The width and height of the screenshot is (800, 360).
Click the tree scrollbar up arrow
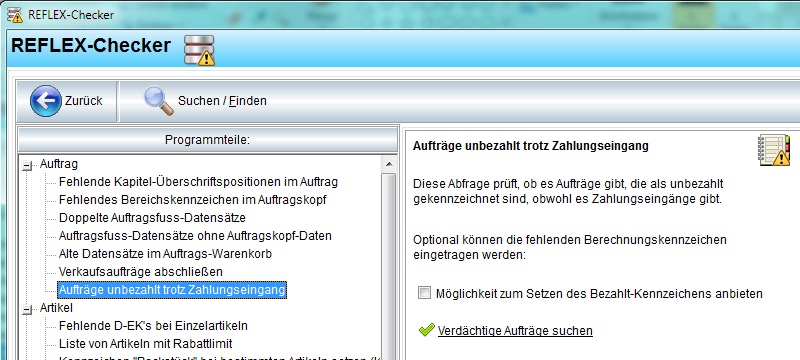[389, 164]
